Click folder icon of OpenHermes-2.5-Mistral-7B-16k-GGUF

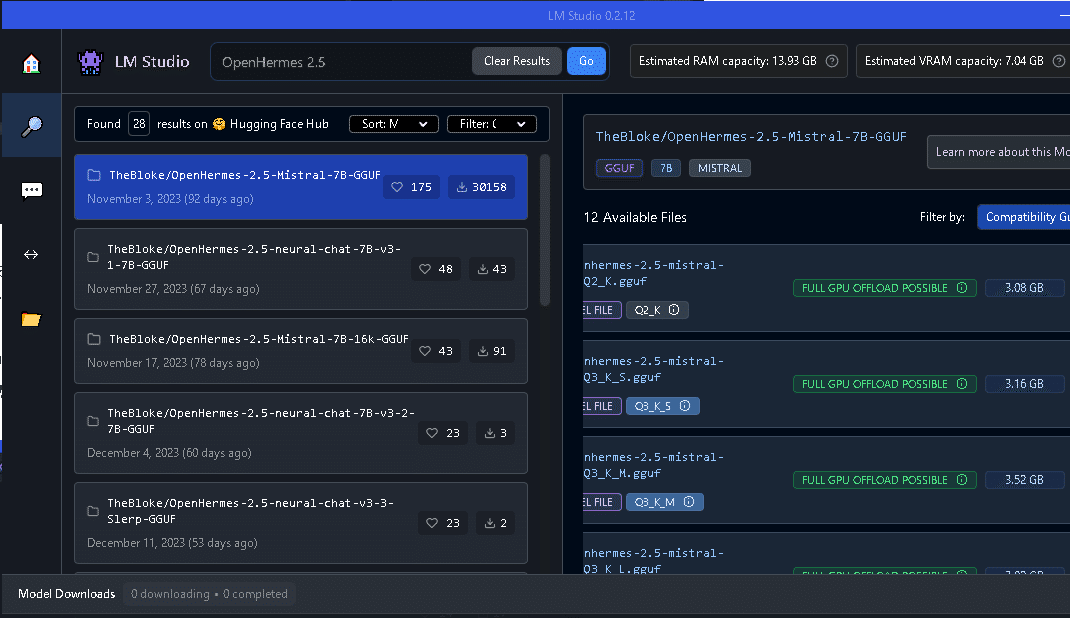(94, 339)
